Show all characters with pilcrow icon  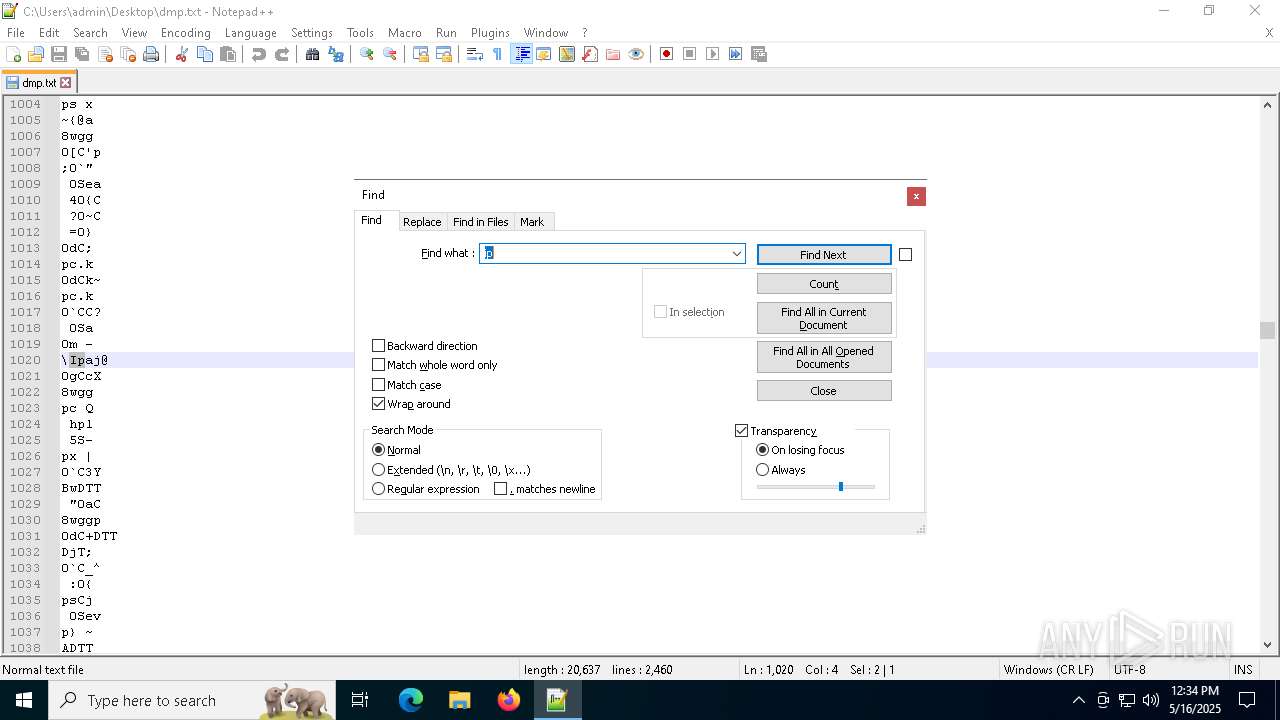pyautogui.click(x=498, y=54)
